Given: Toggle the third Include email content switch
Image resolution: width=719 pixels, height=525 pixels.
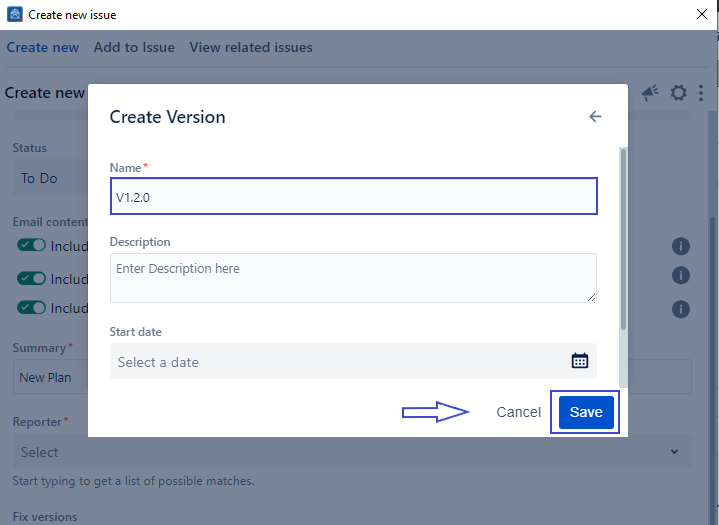Looking at the screenshot, I should pos(32,308).
